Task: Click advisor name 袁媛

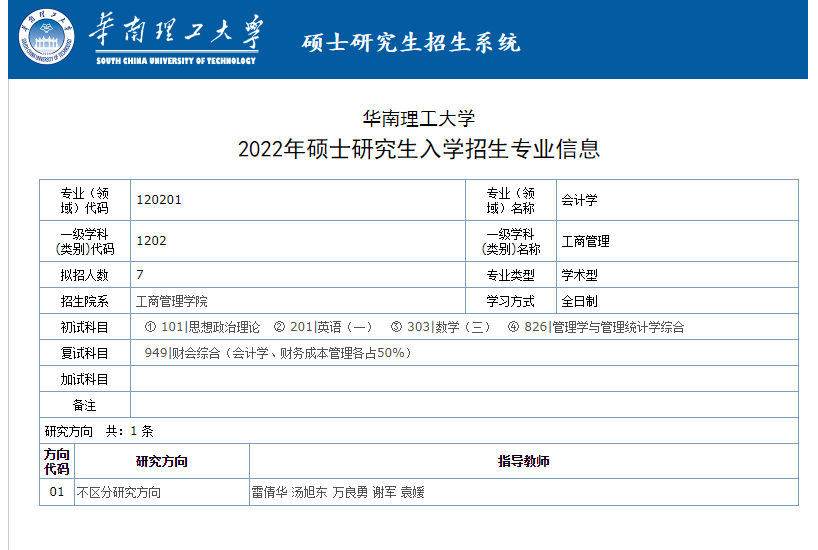Action: 413,492
